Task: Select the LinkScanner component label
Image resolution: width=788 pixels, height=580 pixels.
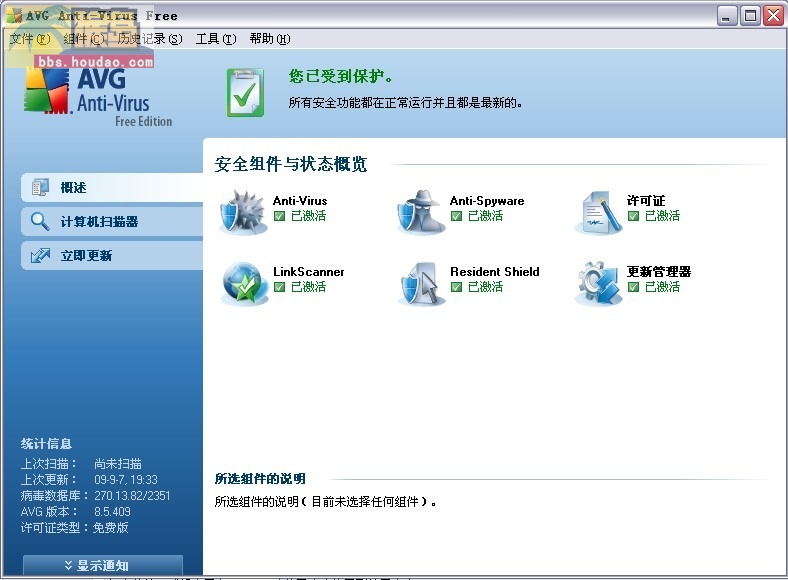Action: pos(309,272)
